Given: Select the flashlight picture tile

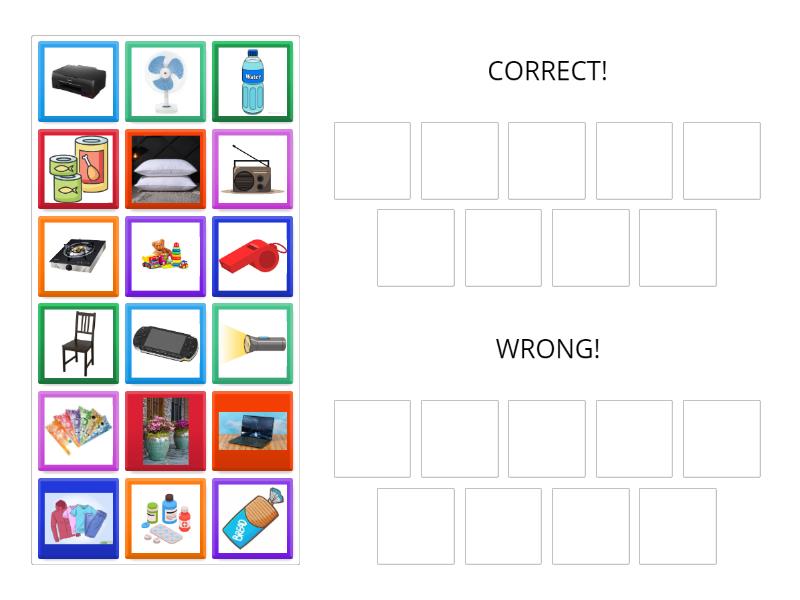Looking at the screenshot, I should [x=253, y=343].
